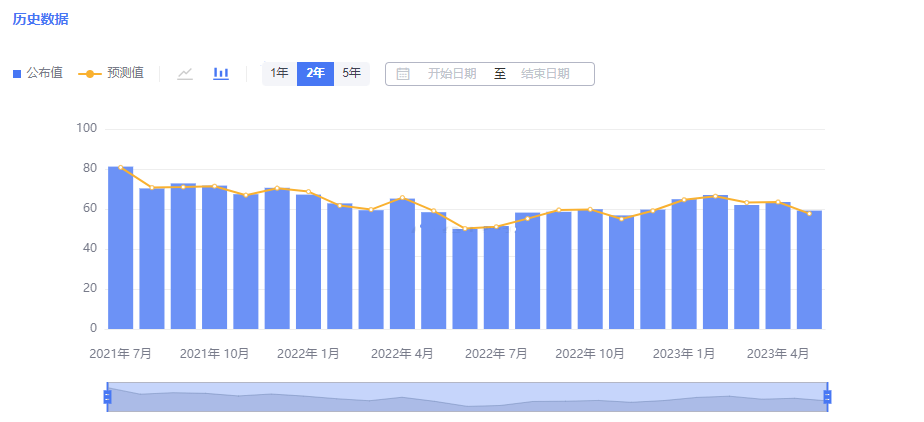This screenshot has width=924, height=422.
Task: Click the left handle of range slider
Action: coord(107,397)
